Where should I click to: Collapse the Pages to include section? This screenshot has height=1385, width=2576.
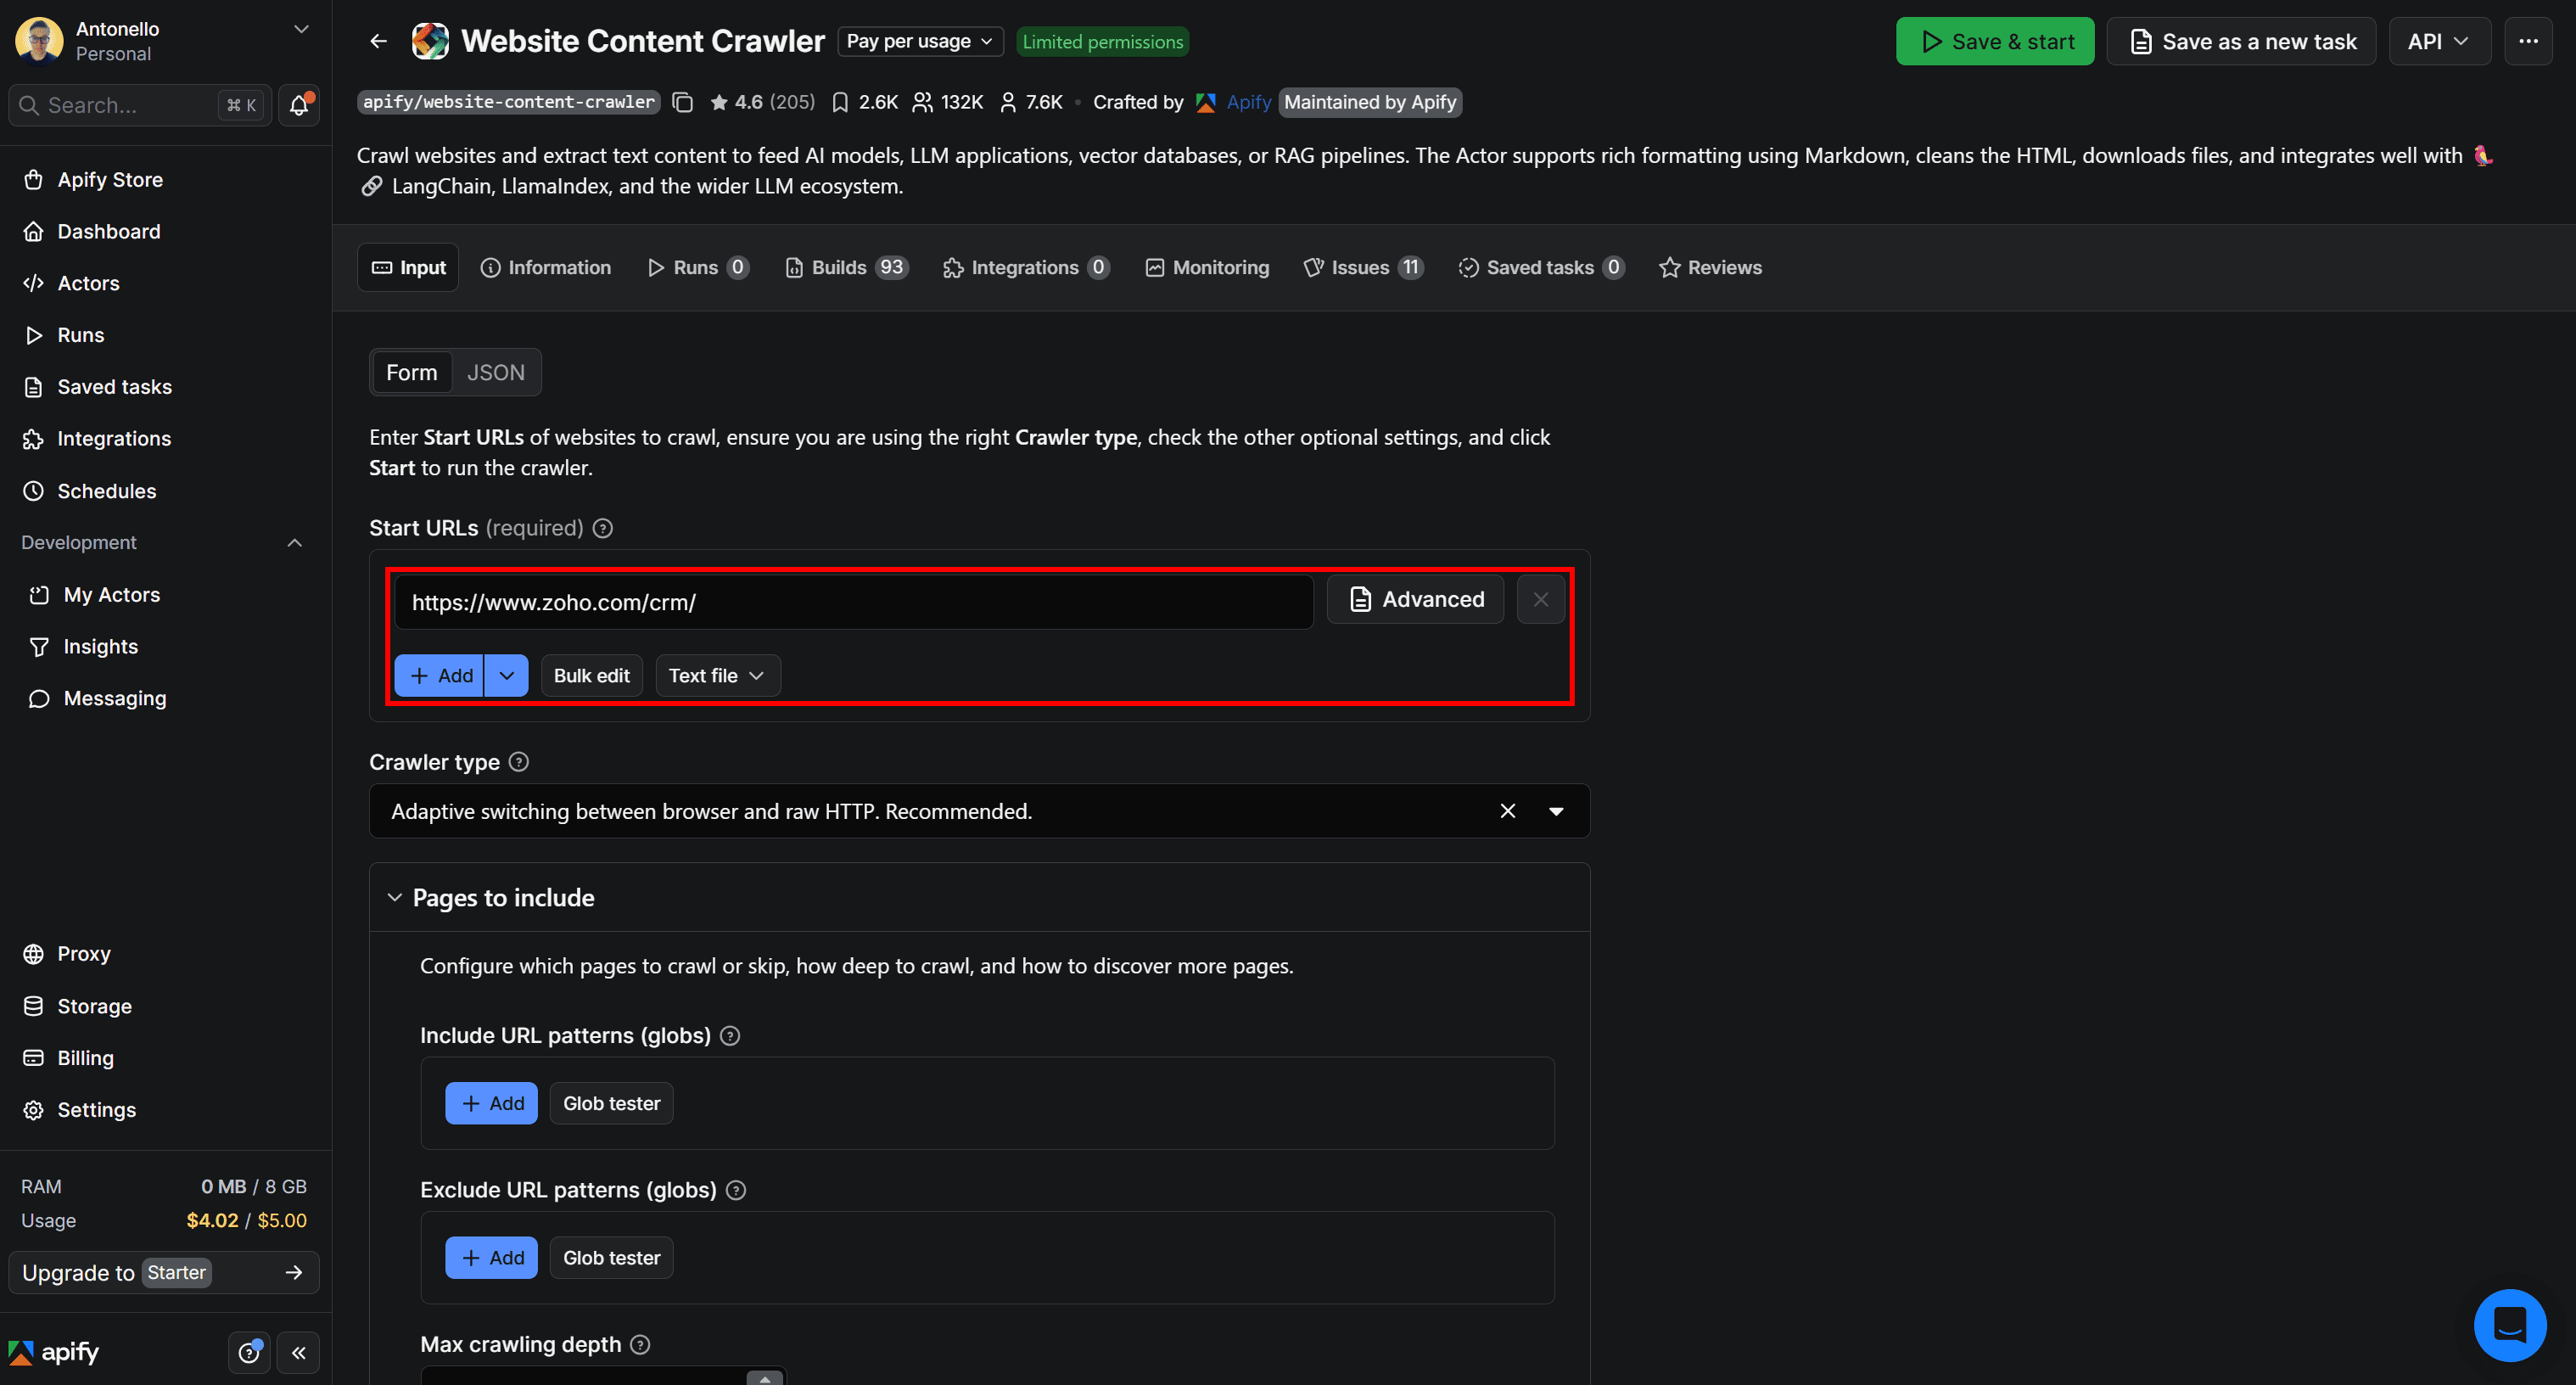394,898
